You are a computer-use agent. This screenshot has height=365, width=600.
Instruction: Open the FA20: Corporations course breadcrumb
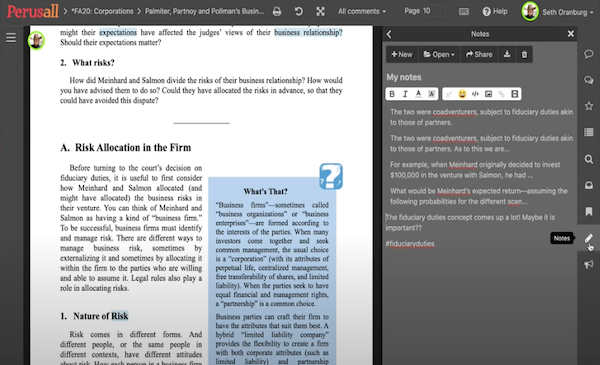click(102, 11)
